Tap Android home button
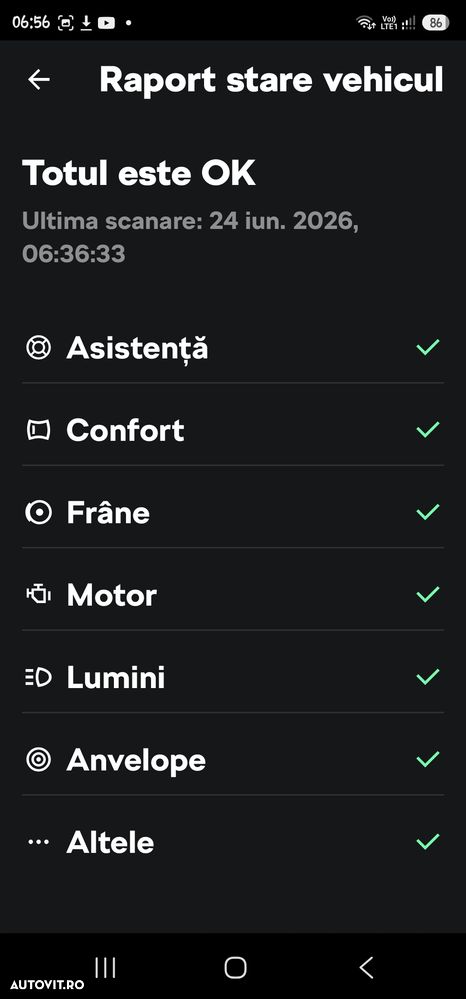 tap(235, 967)
